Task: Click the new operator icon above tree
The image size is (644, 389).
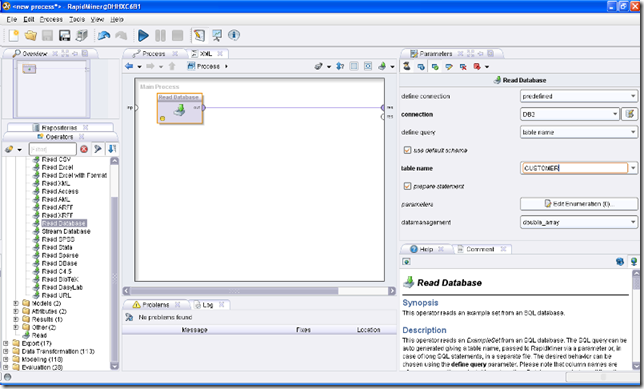Action: coord(9,149)
